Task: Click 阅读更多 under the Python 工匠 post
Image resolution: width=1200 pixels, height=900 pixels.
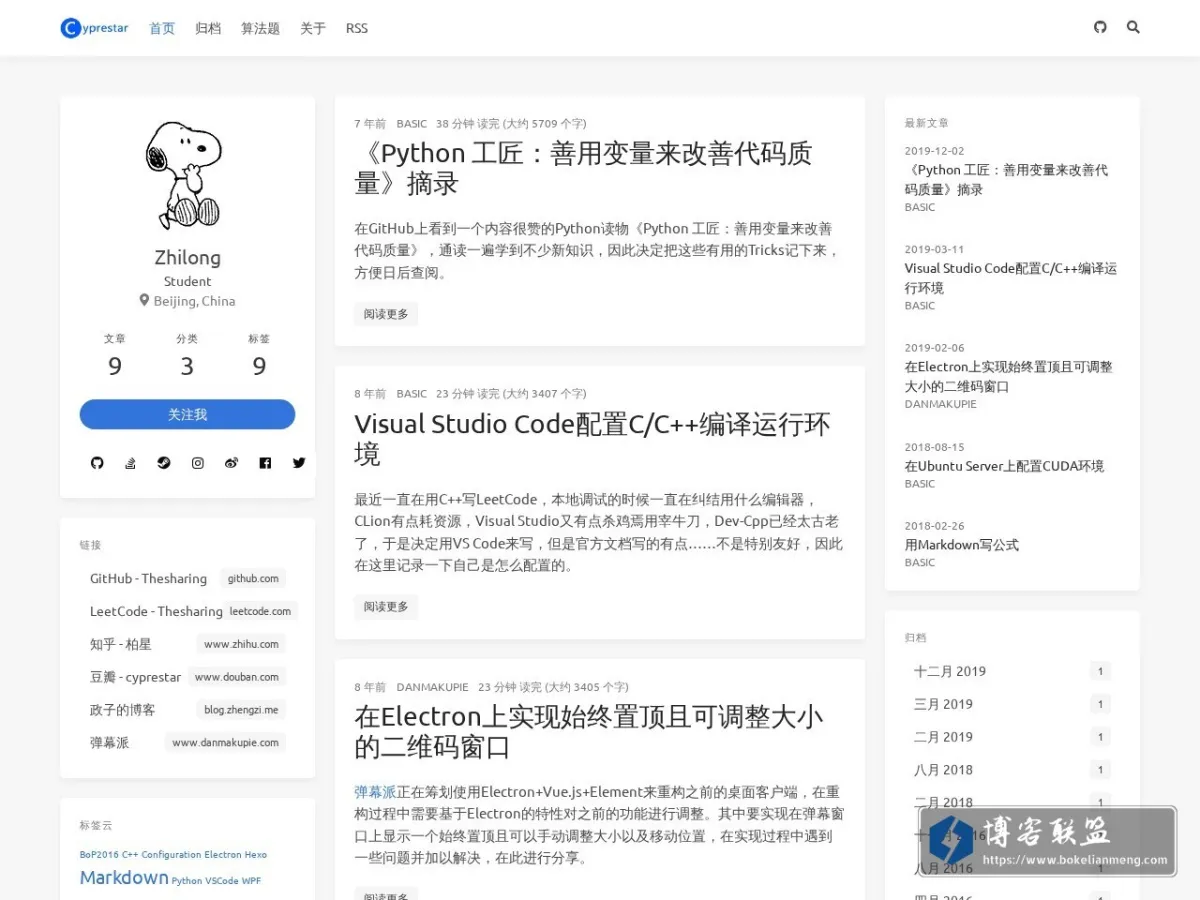Action: pyautogui.click(x=386, y=314)
